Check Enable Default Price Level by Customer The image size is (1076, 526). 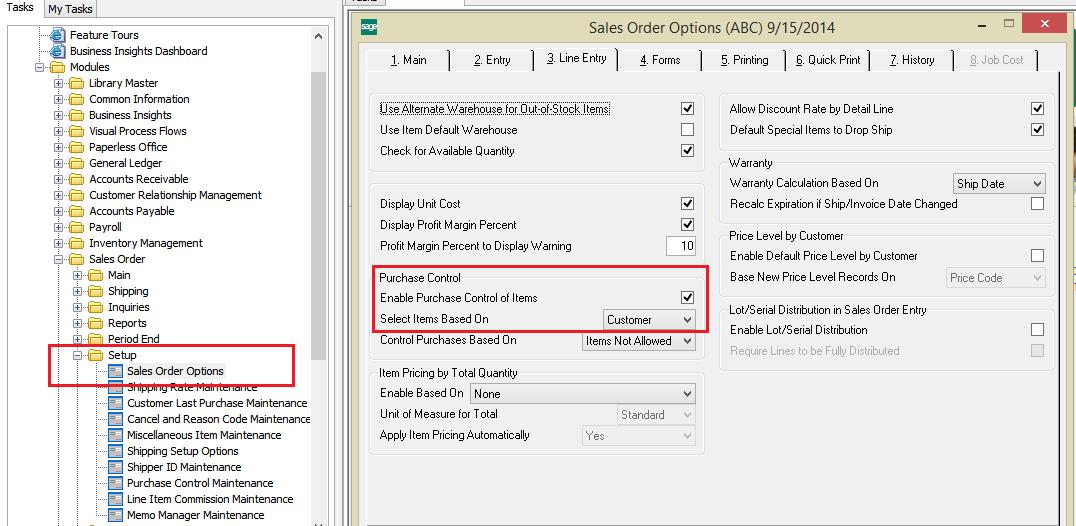click(1037, 256)
